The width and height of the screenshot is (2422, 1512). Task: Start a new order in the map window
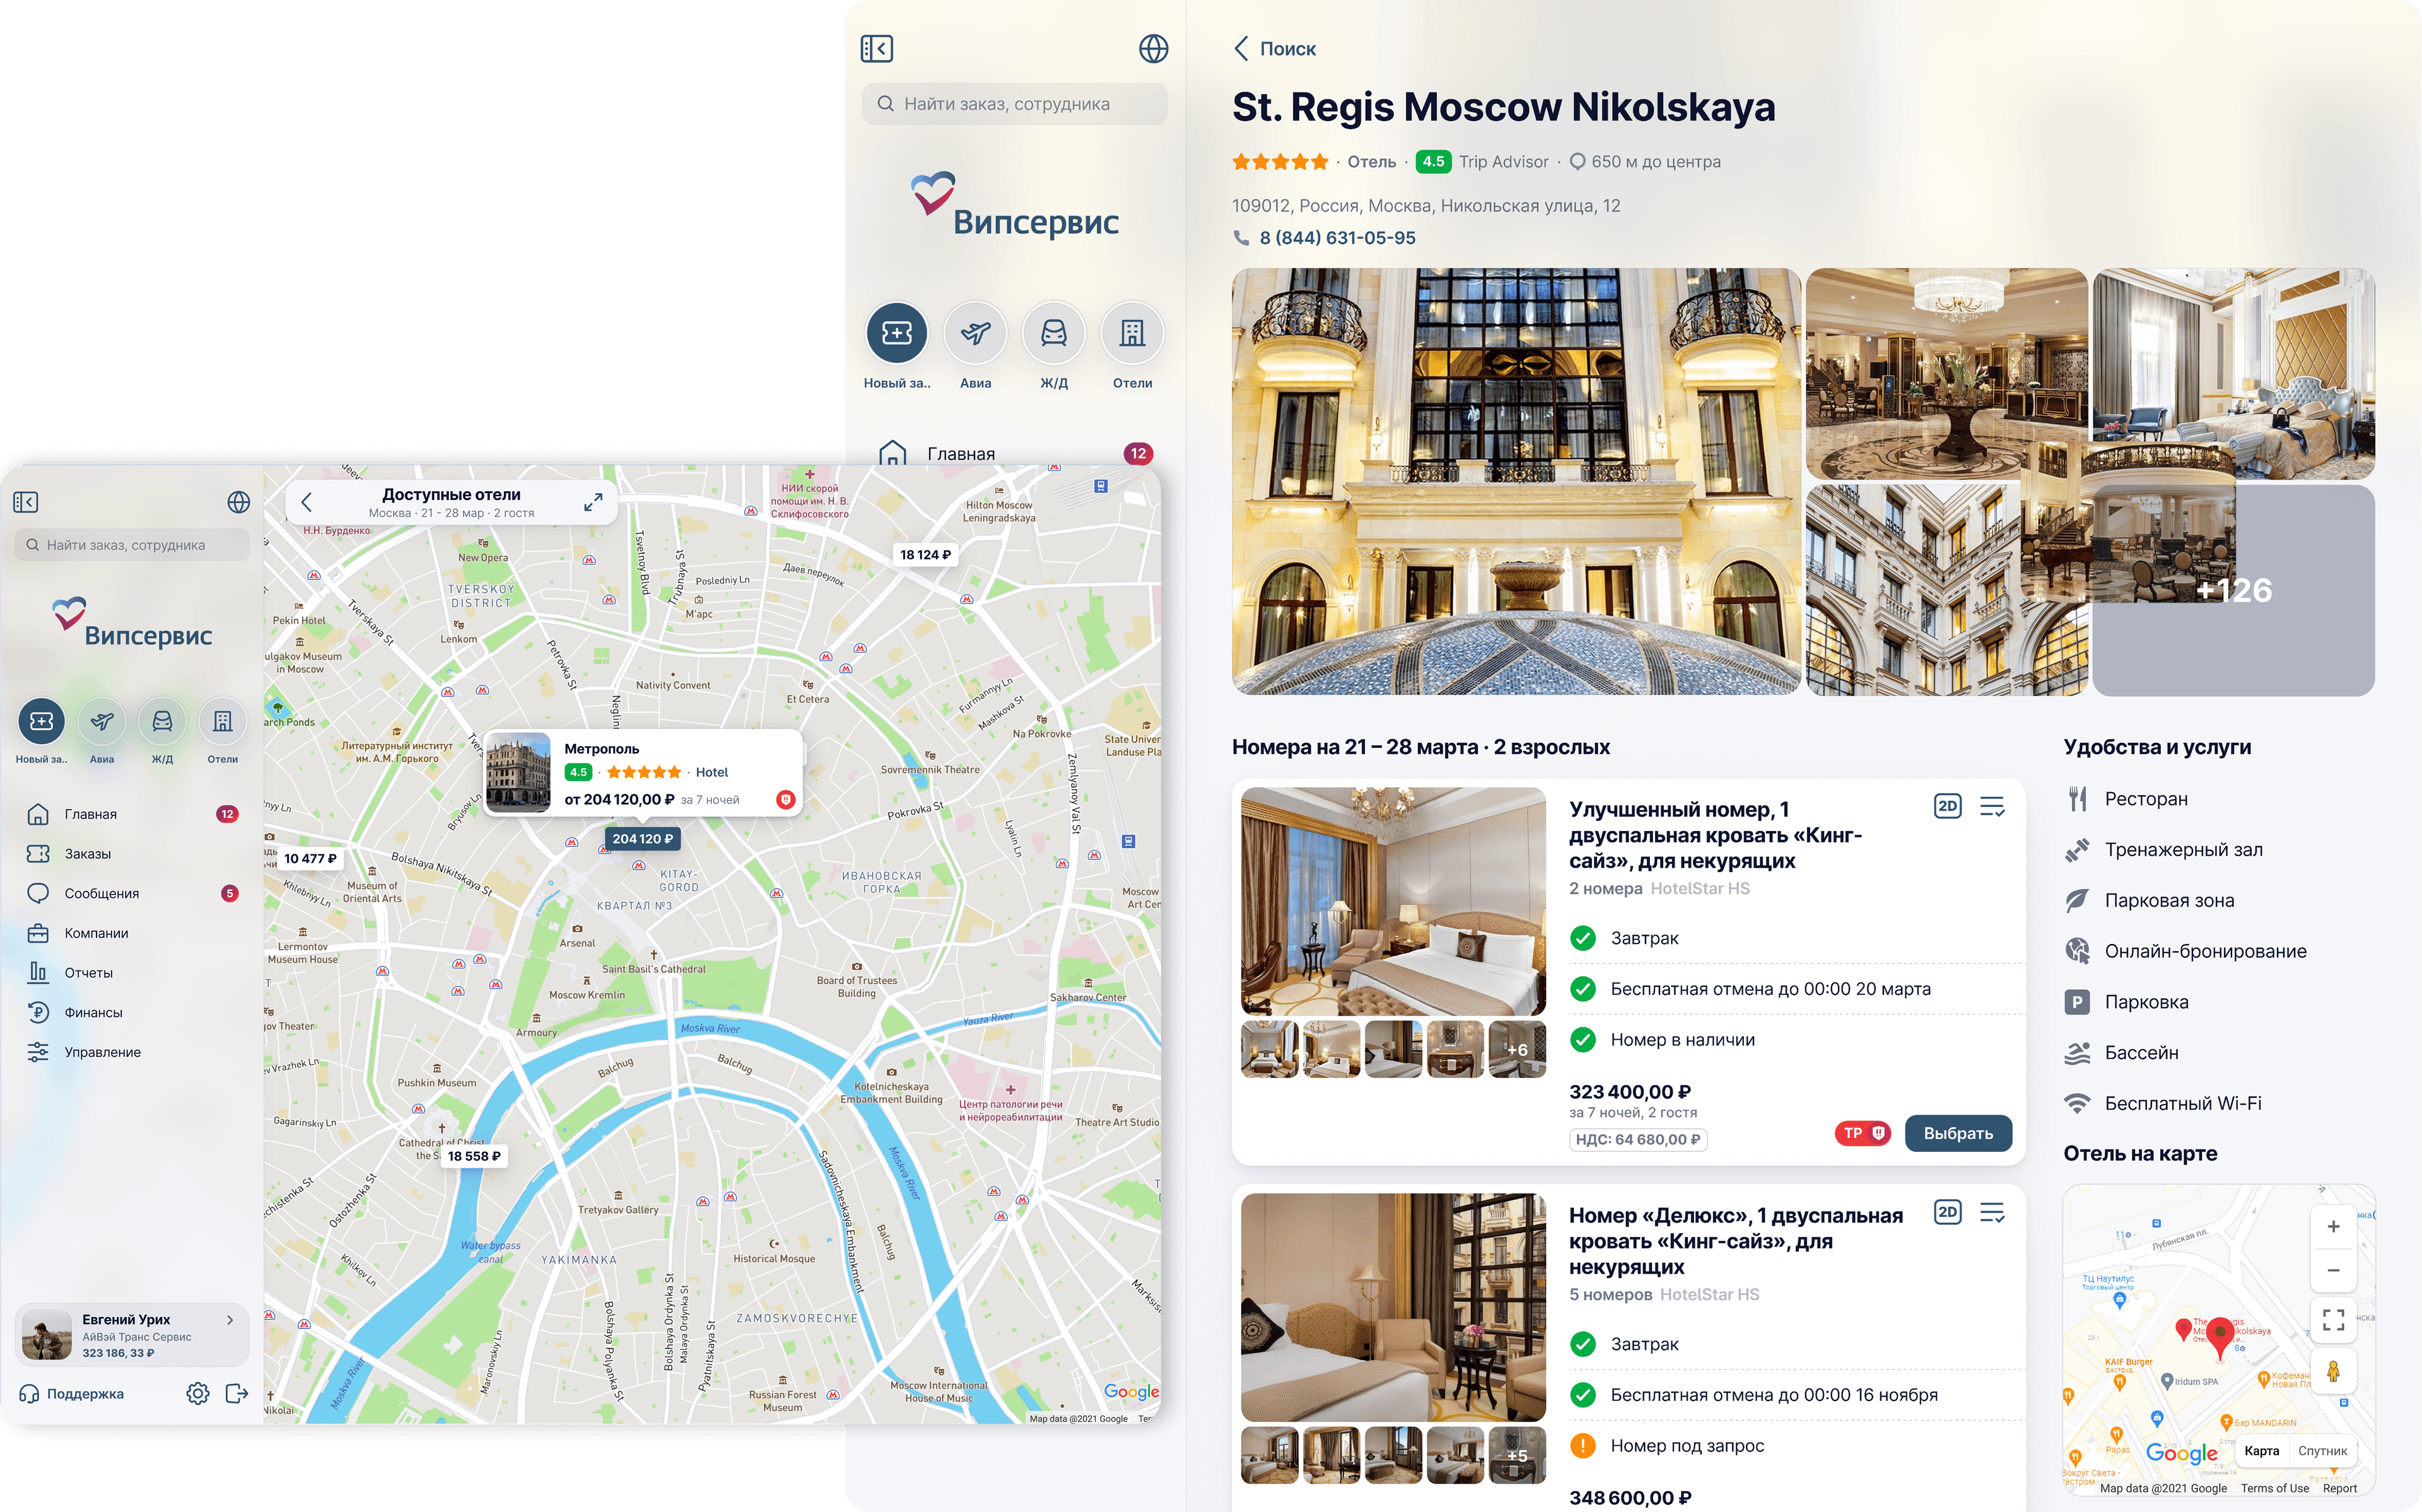tap(42, 721)
